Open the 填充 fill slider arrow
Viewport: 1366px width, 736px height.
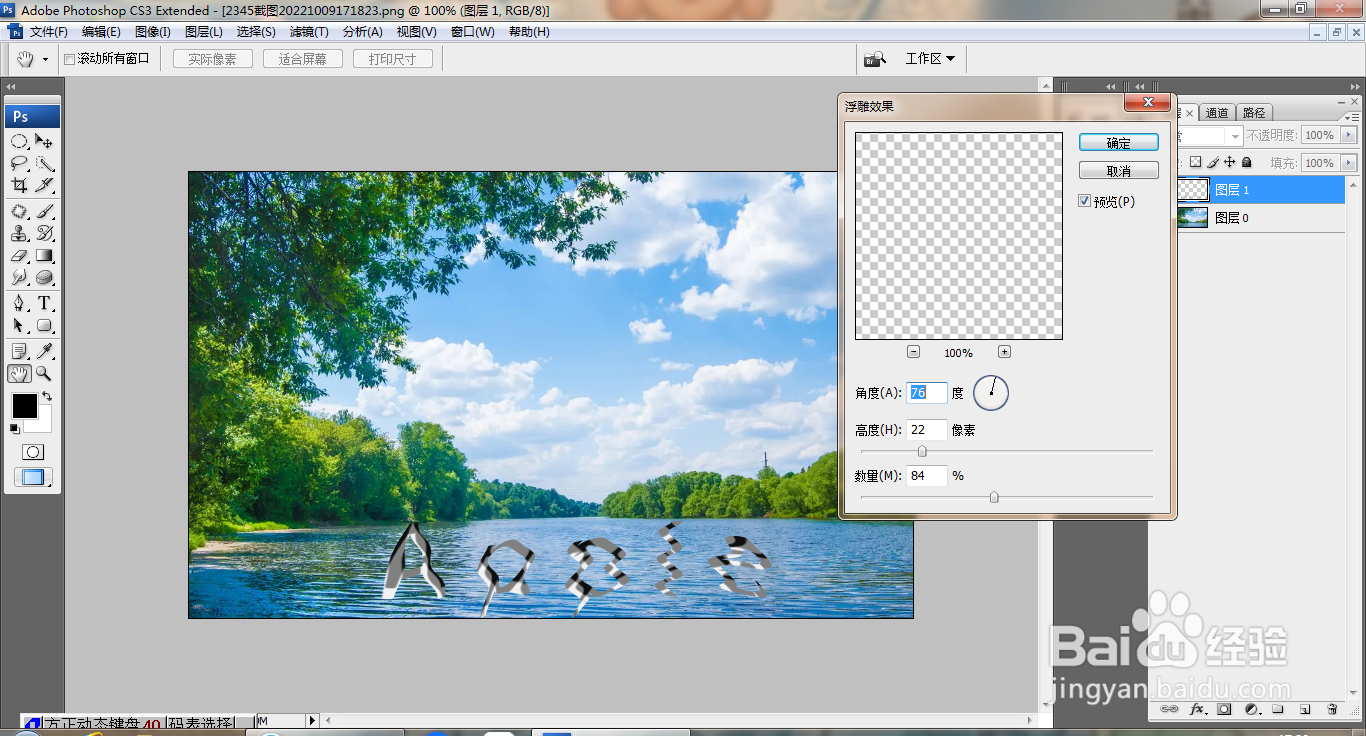point(1349,162)
